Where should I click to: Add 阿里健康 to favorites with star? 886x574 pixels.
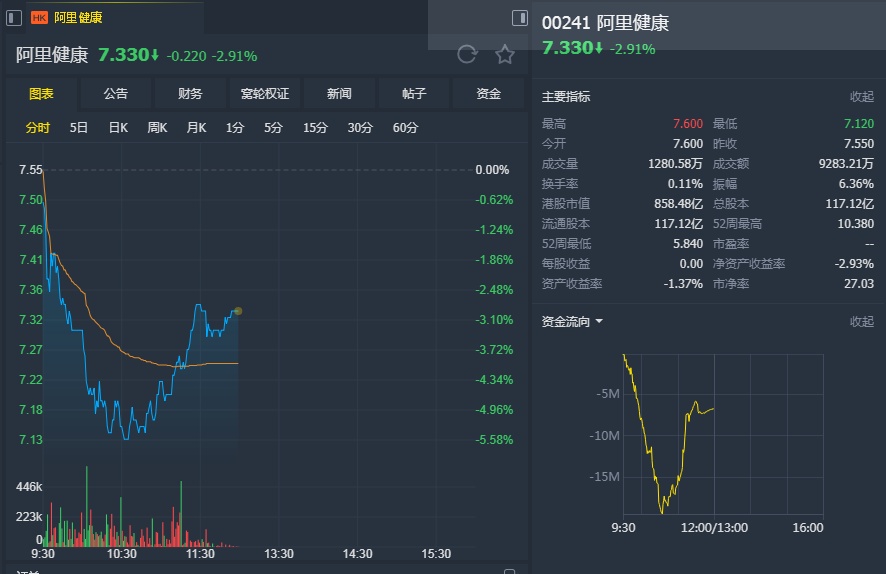[505, 55]
